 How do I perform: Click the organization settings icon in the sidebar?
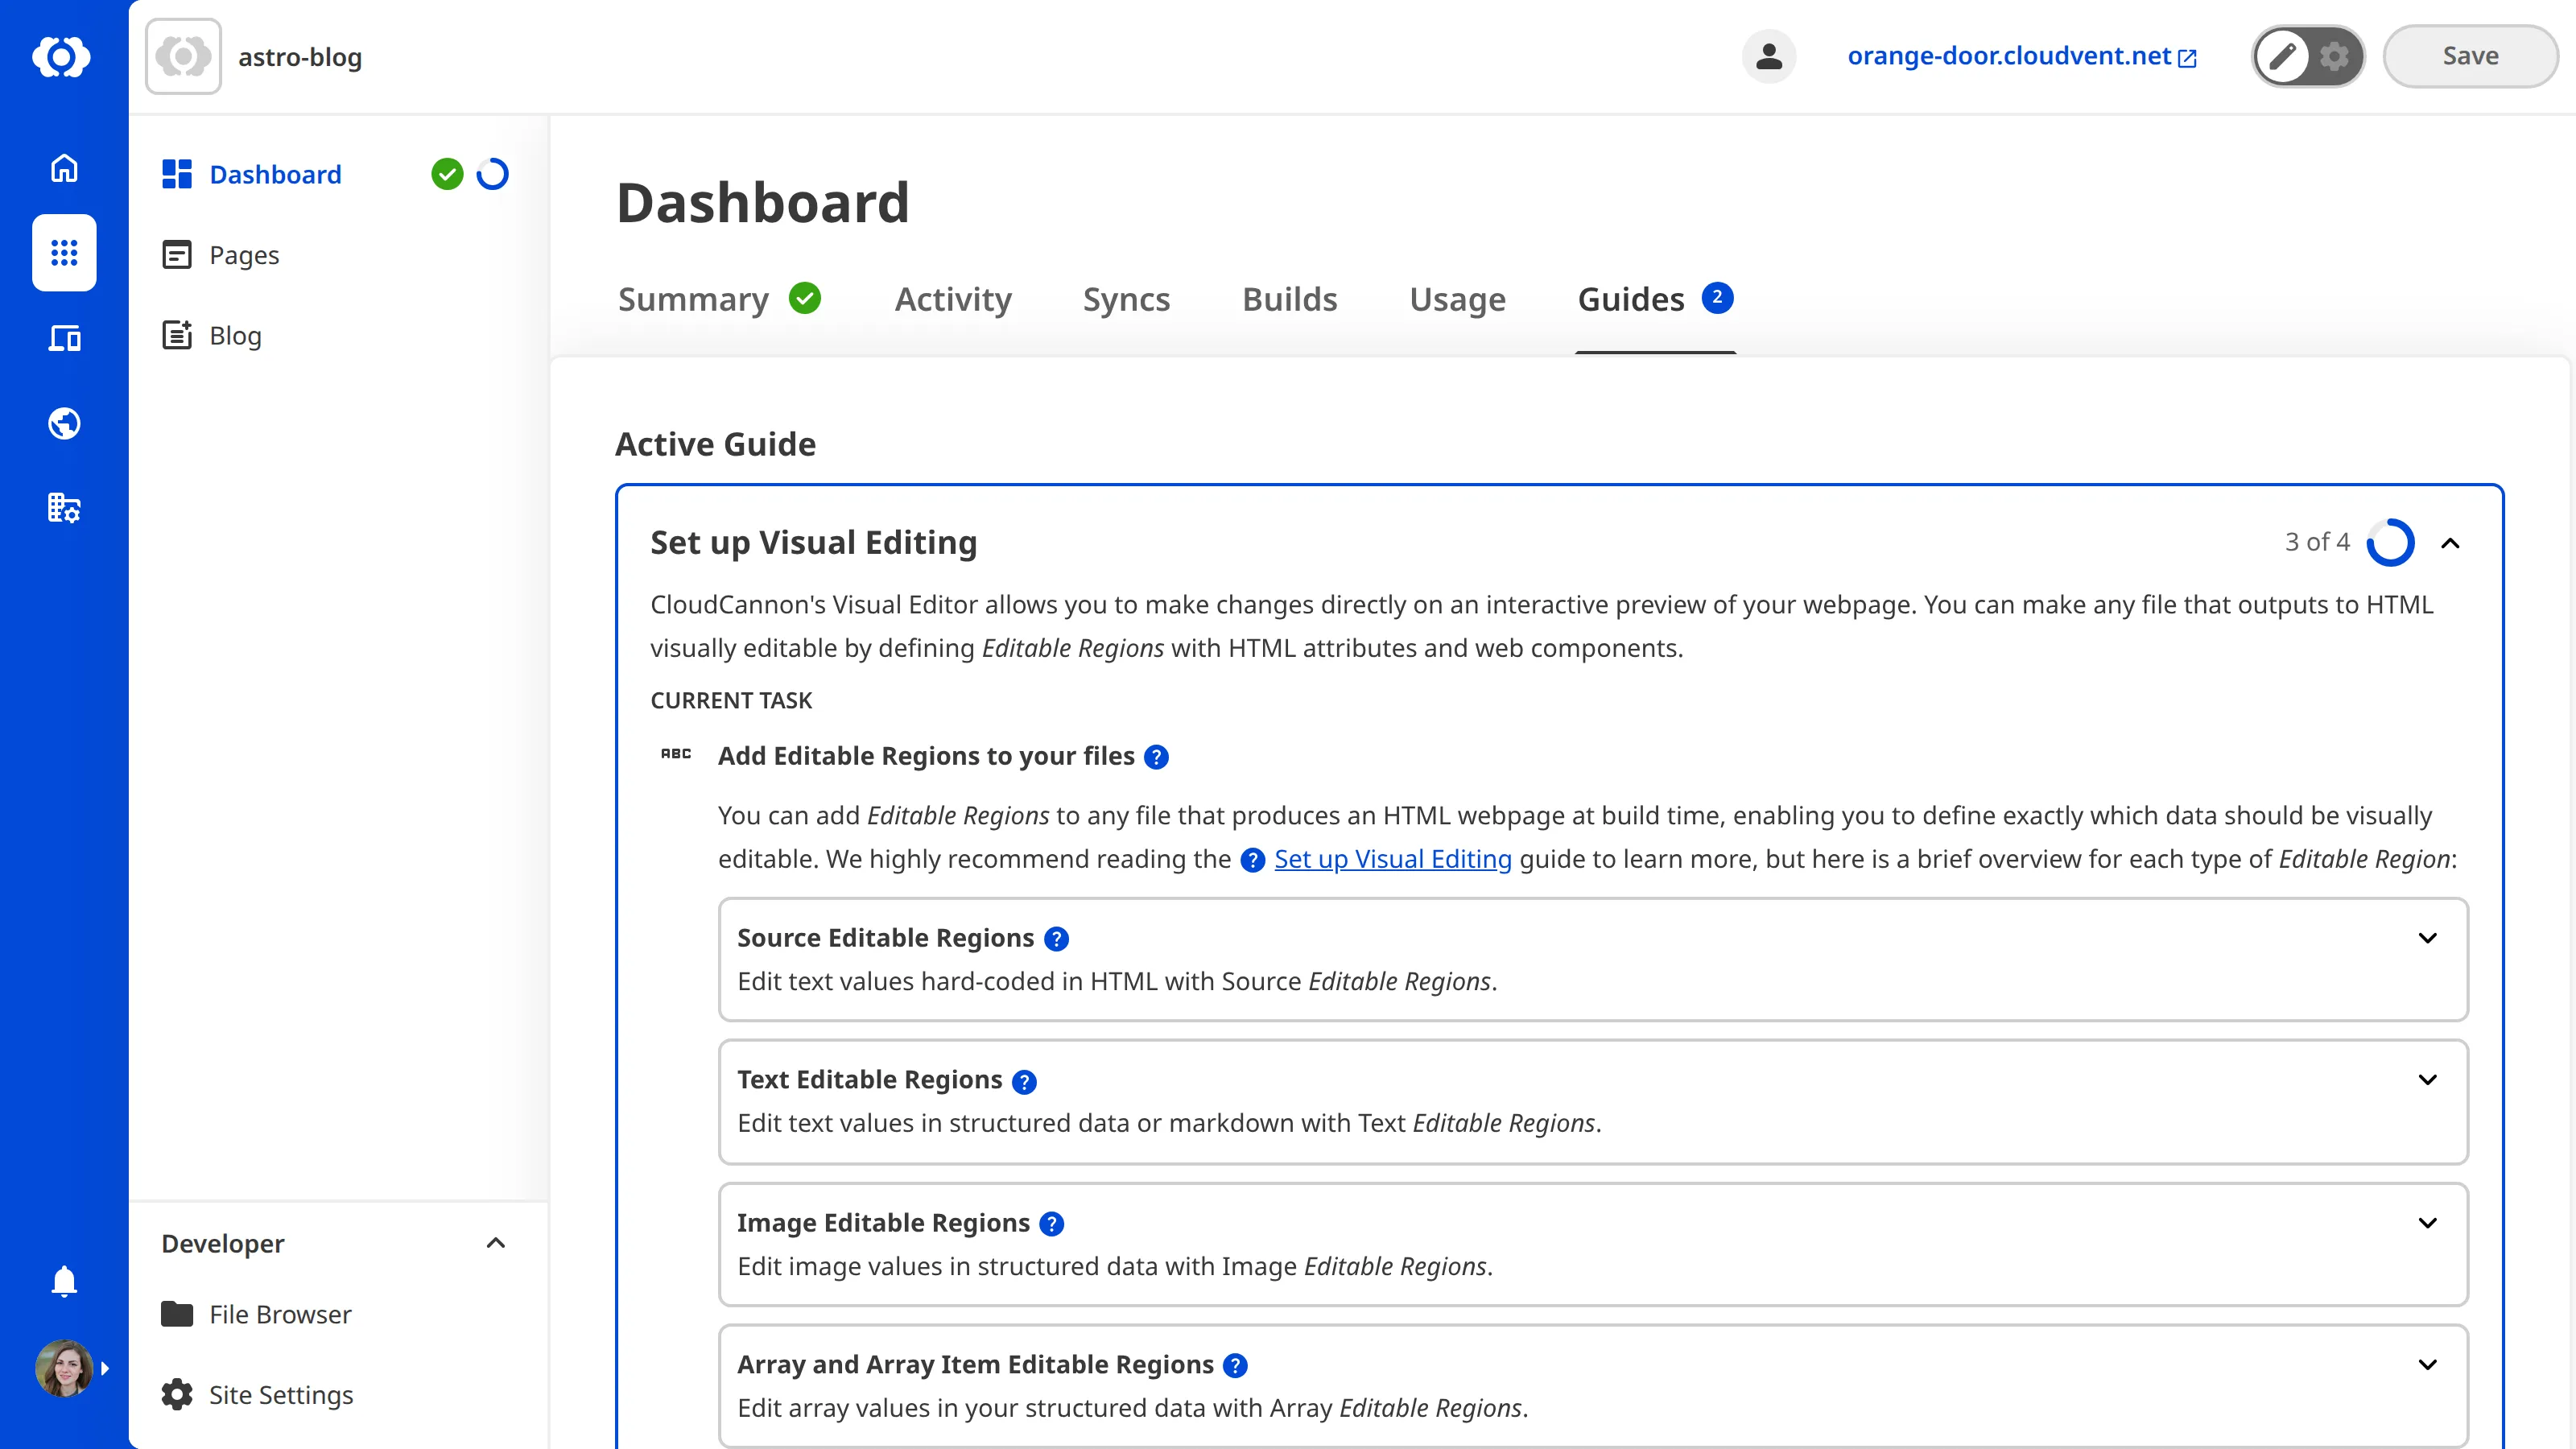(x=63, y=508)
